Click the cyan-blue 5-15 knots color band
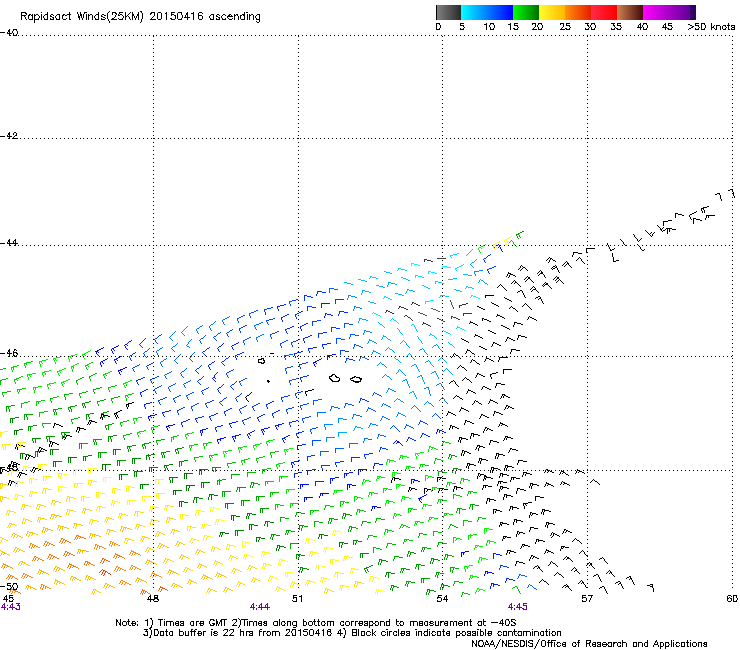740x650 pixels. coord(487,12)
